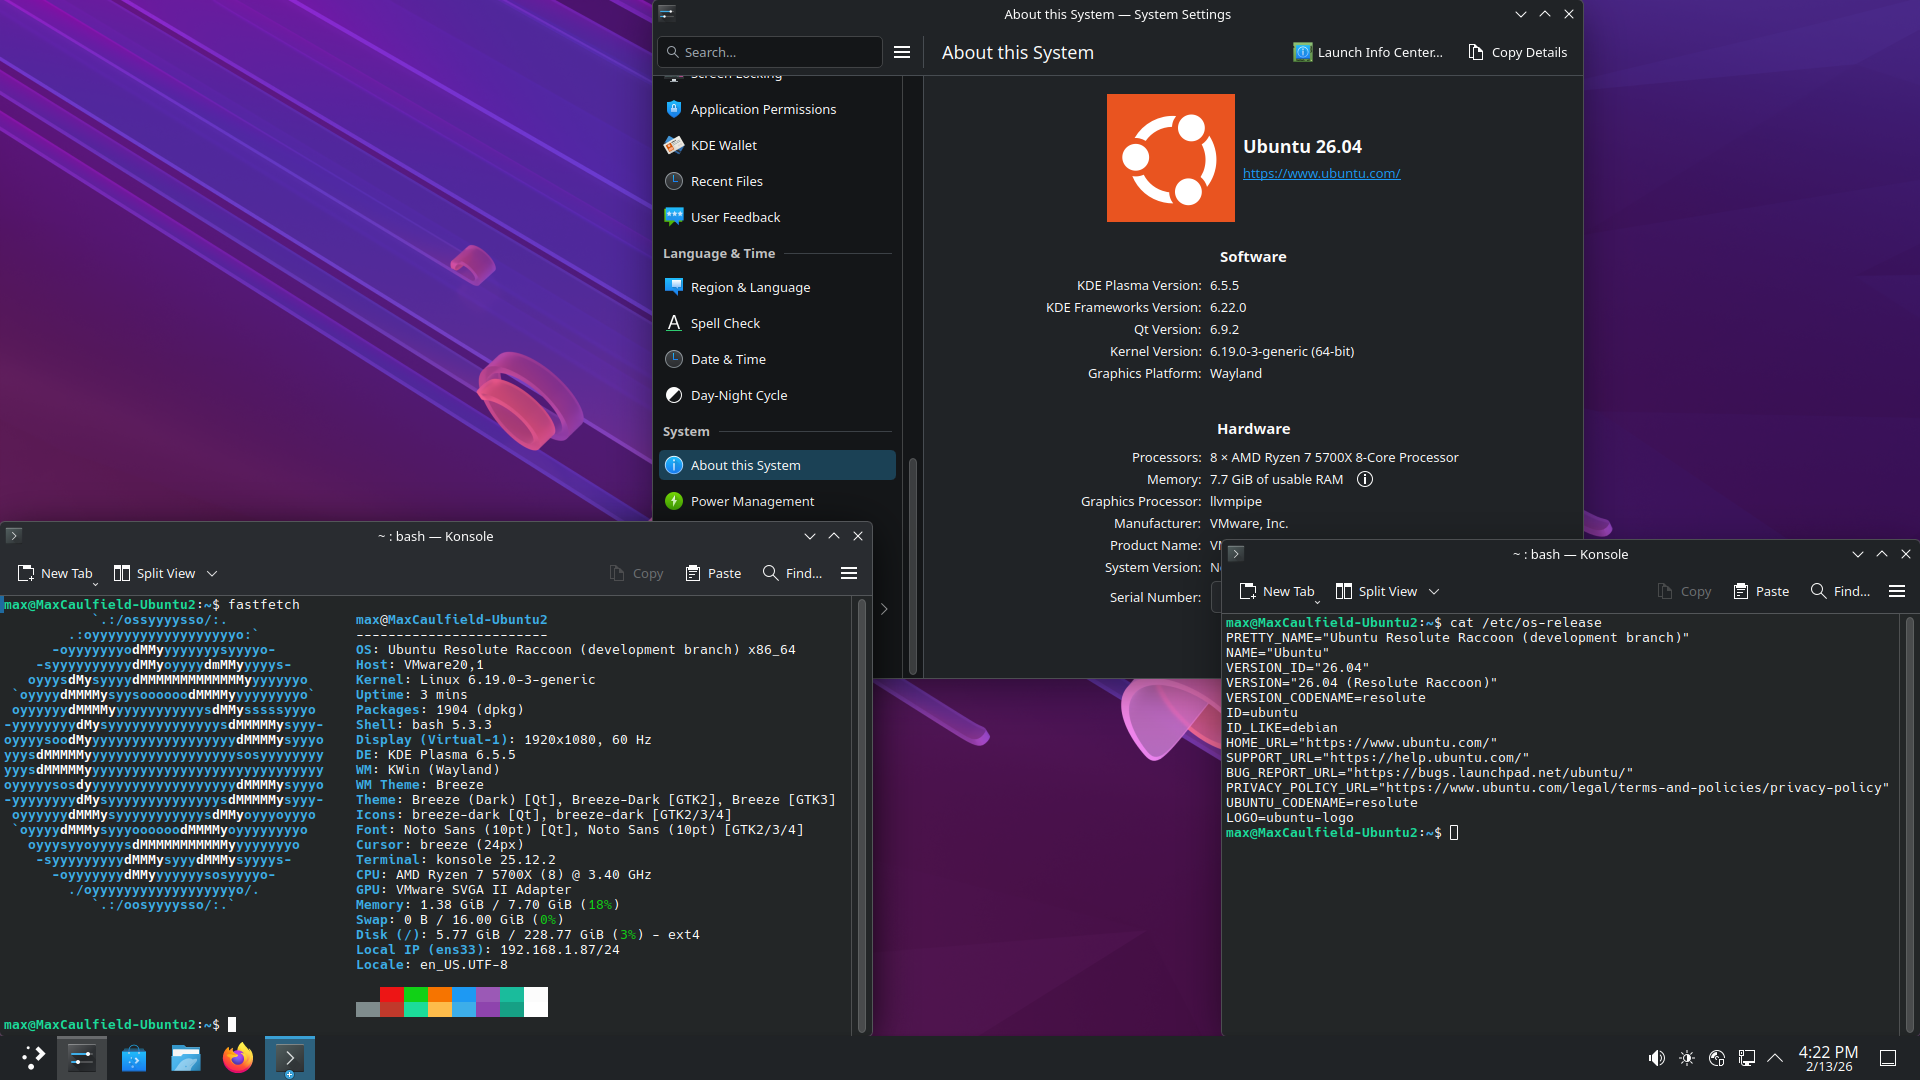The width and height of the screenshot is (1920, 1080).
Task: Open the Spell Check settings
Action: click(x=777, y=323)
